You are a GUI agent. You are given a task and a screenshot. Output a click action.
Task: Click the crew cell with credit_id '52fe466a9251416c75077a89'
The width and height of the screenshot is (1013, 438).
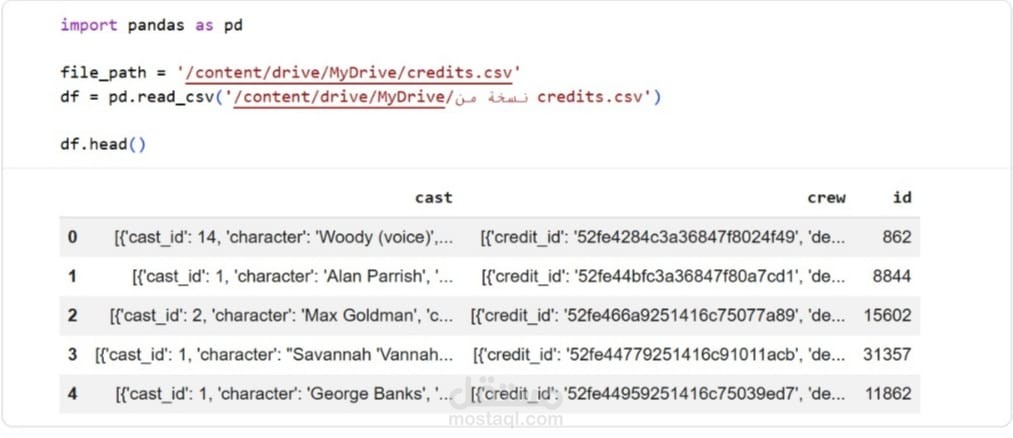pyautogui.click(x=657, y=315)
